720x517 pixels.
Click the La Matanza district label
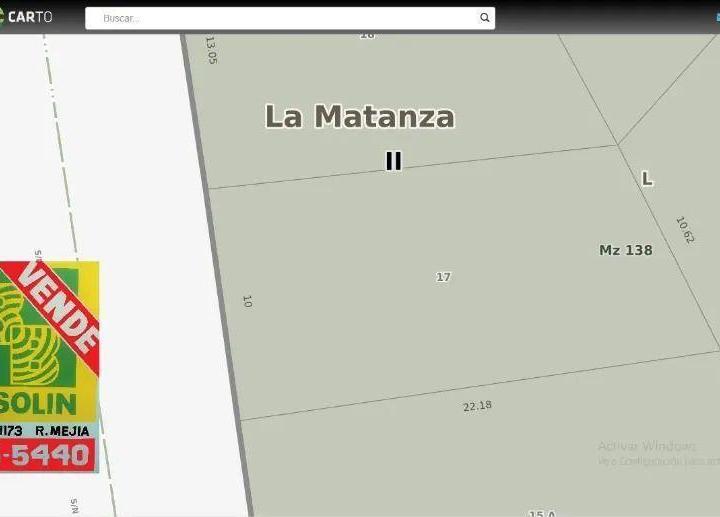360,116
